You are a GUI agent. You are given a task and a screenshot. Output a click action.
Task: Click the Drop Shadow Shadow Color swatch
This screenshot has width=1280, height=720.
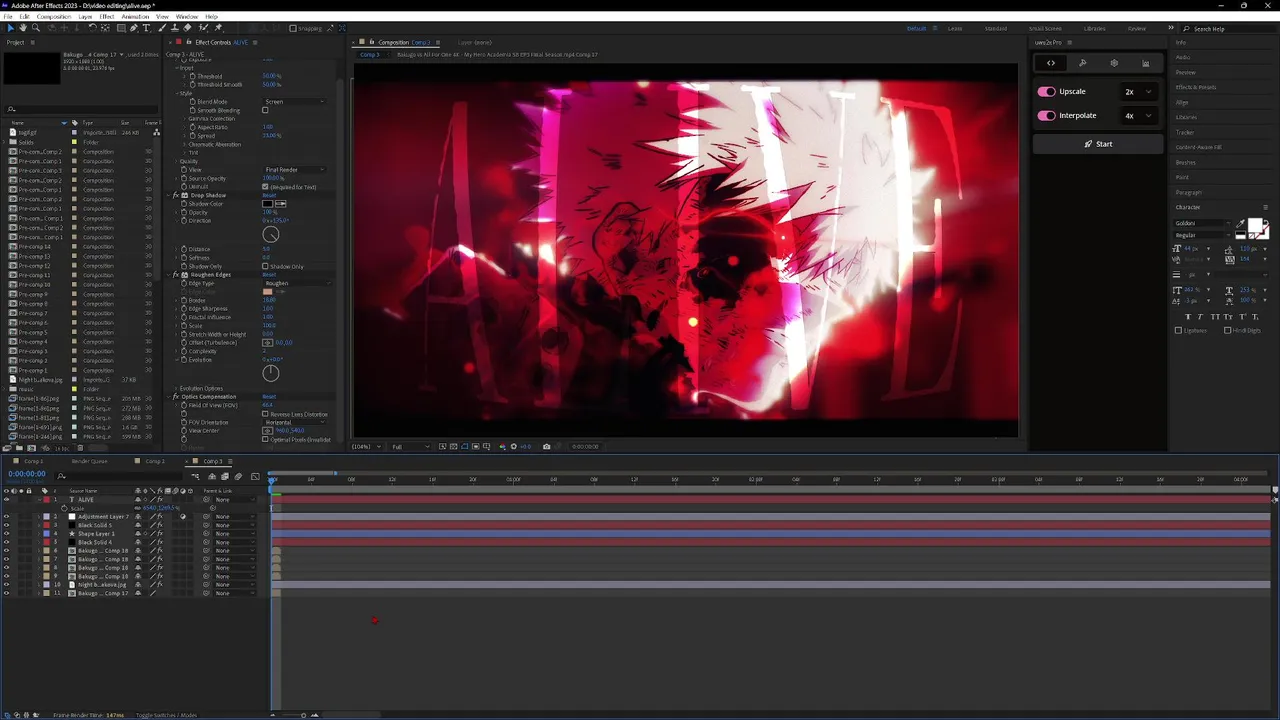click(267, 204)
